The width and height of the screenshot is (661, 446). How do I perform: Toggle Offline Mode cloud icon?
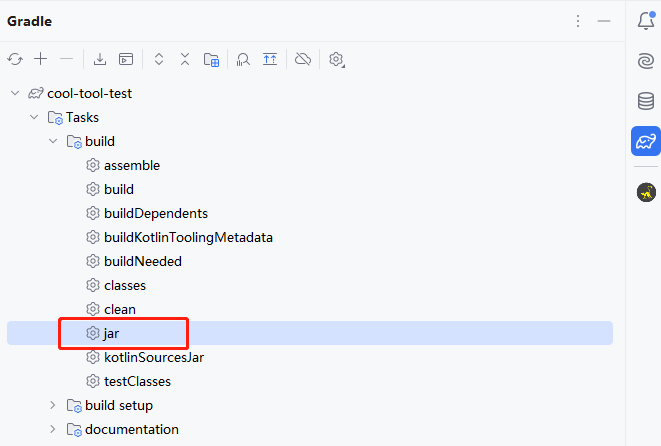(302, 60)
